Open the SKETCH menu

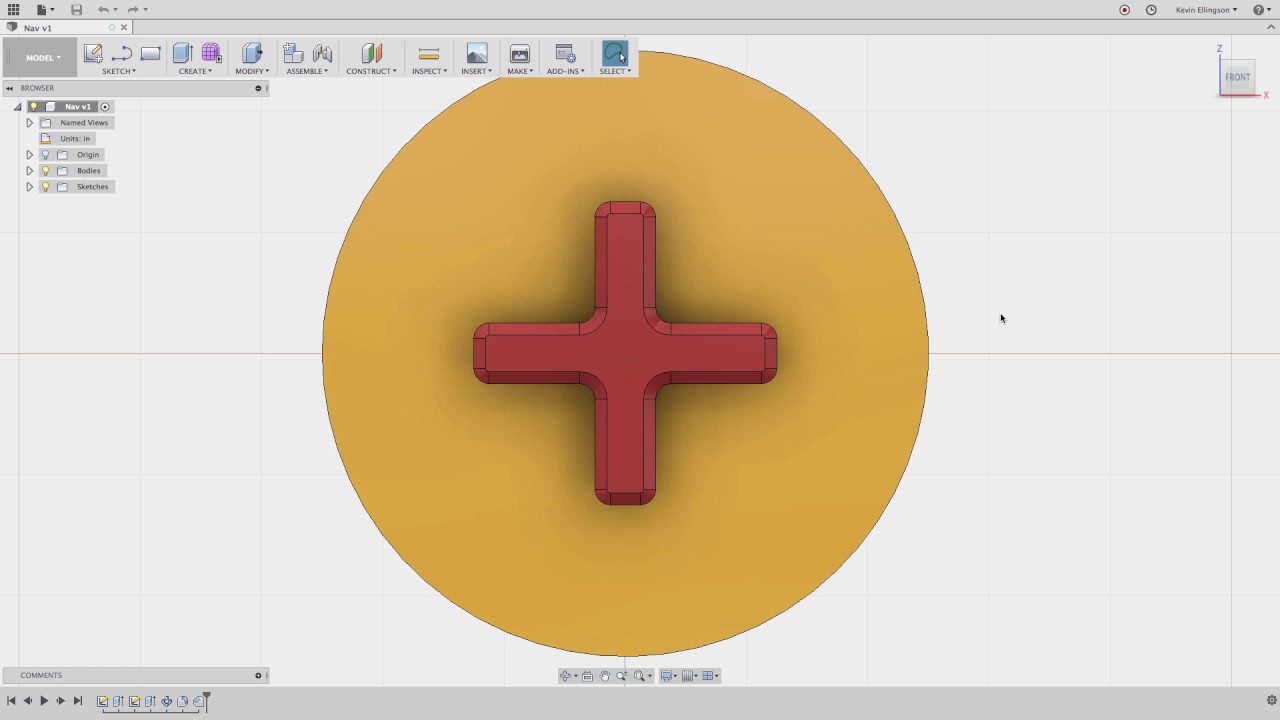[x=119, y=71]
